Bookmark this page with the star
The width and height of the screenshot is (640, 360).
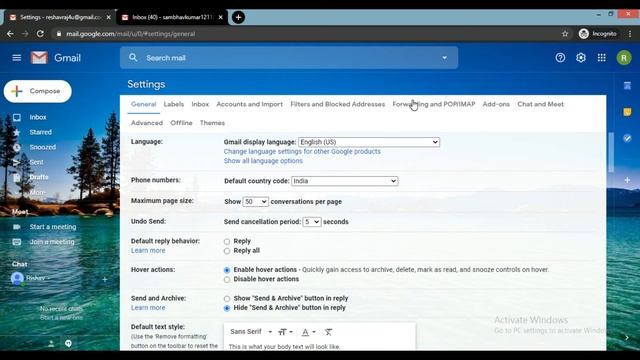(565, 34)
